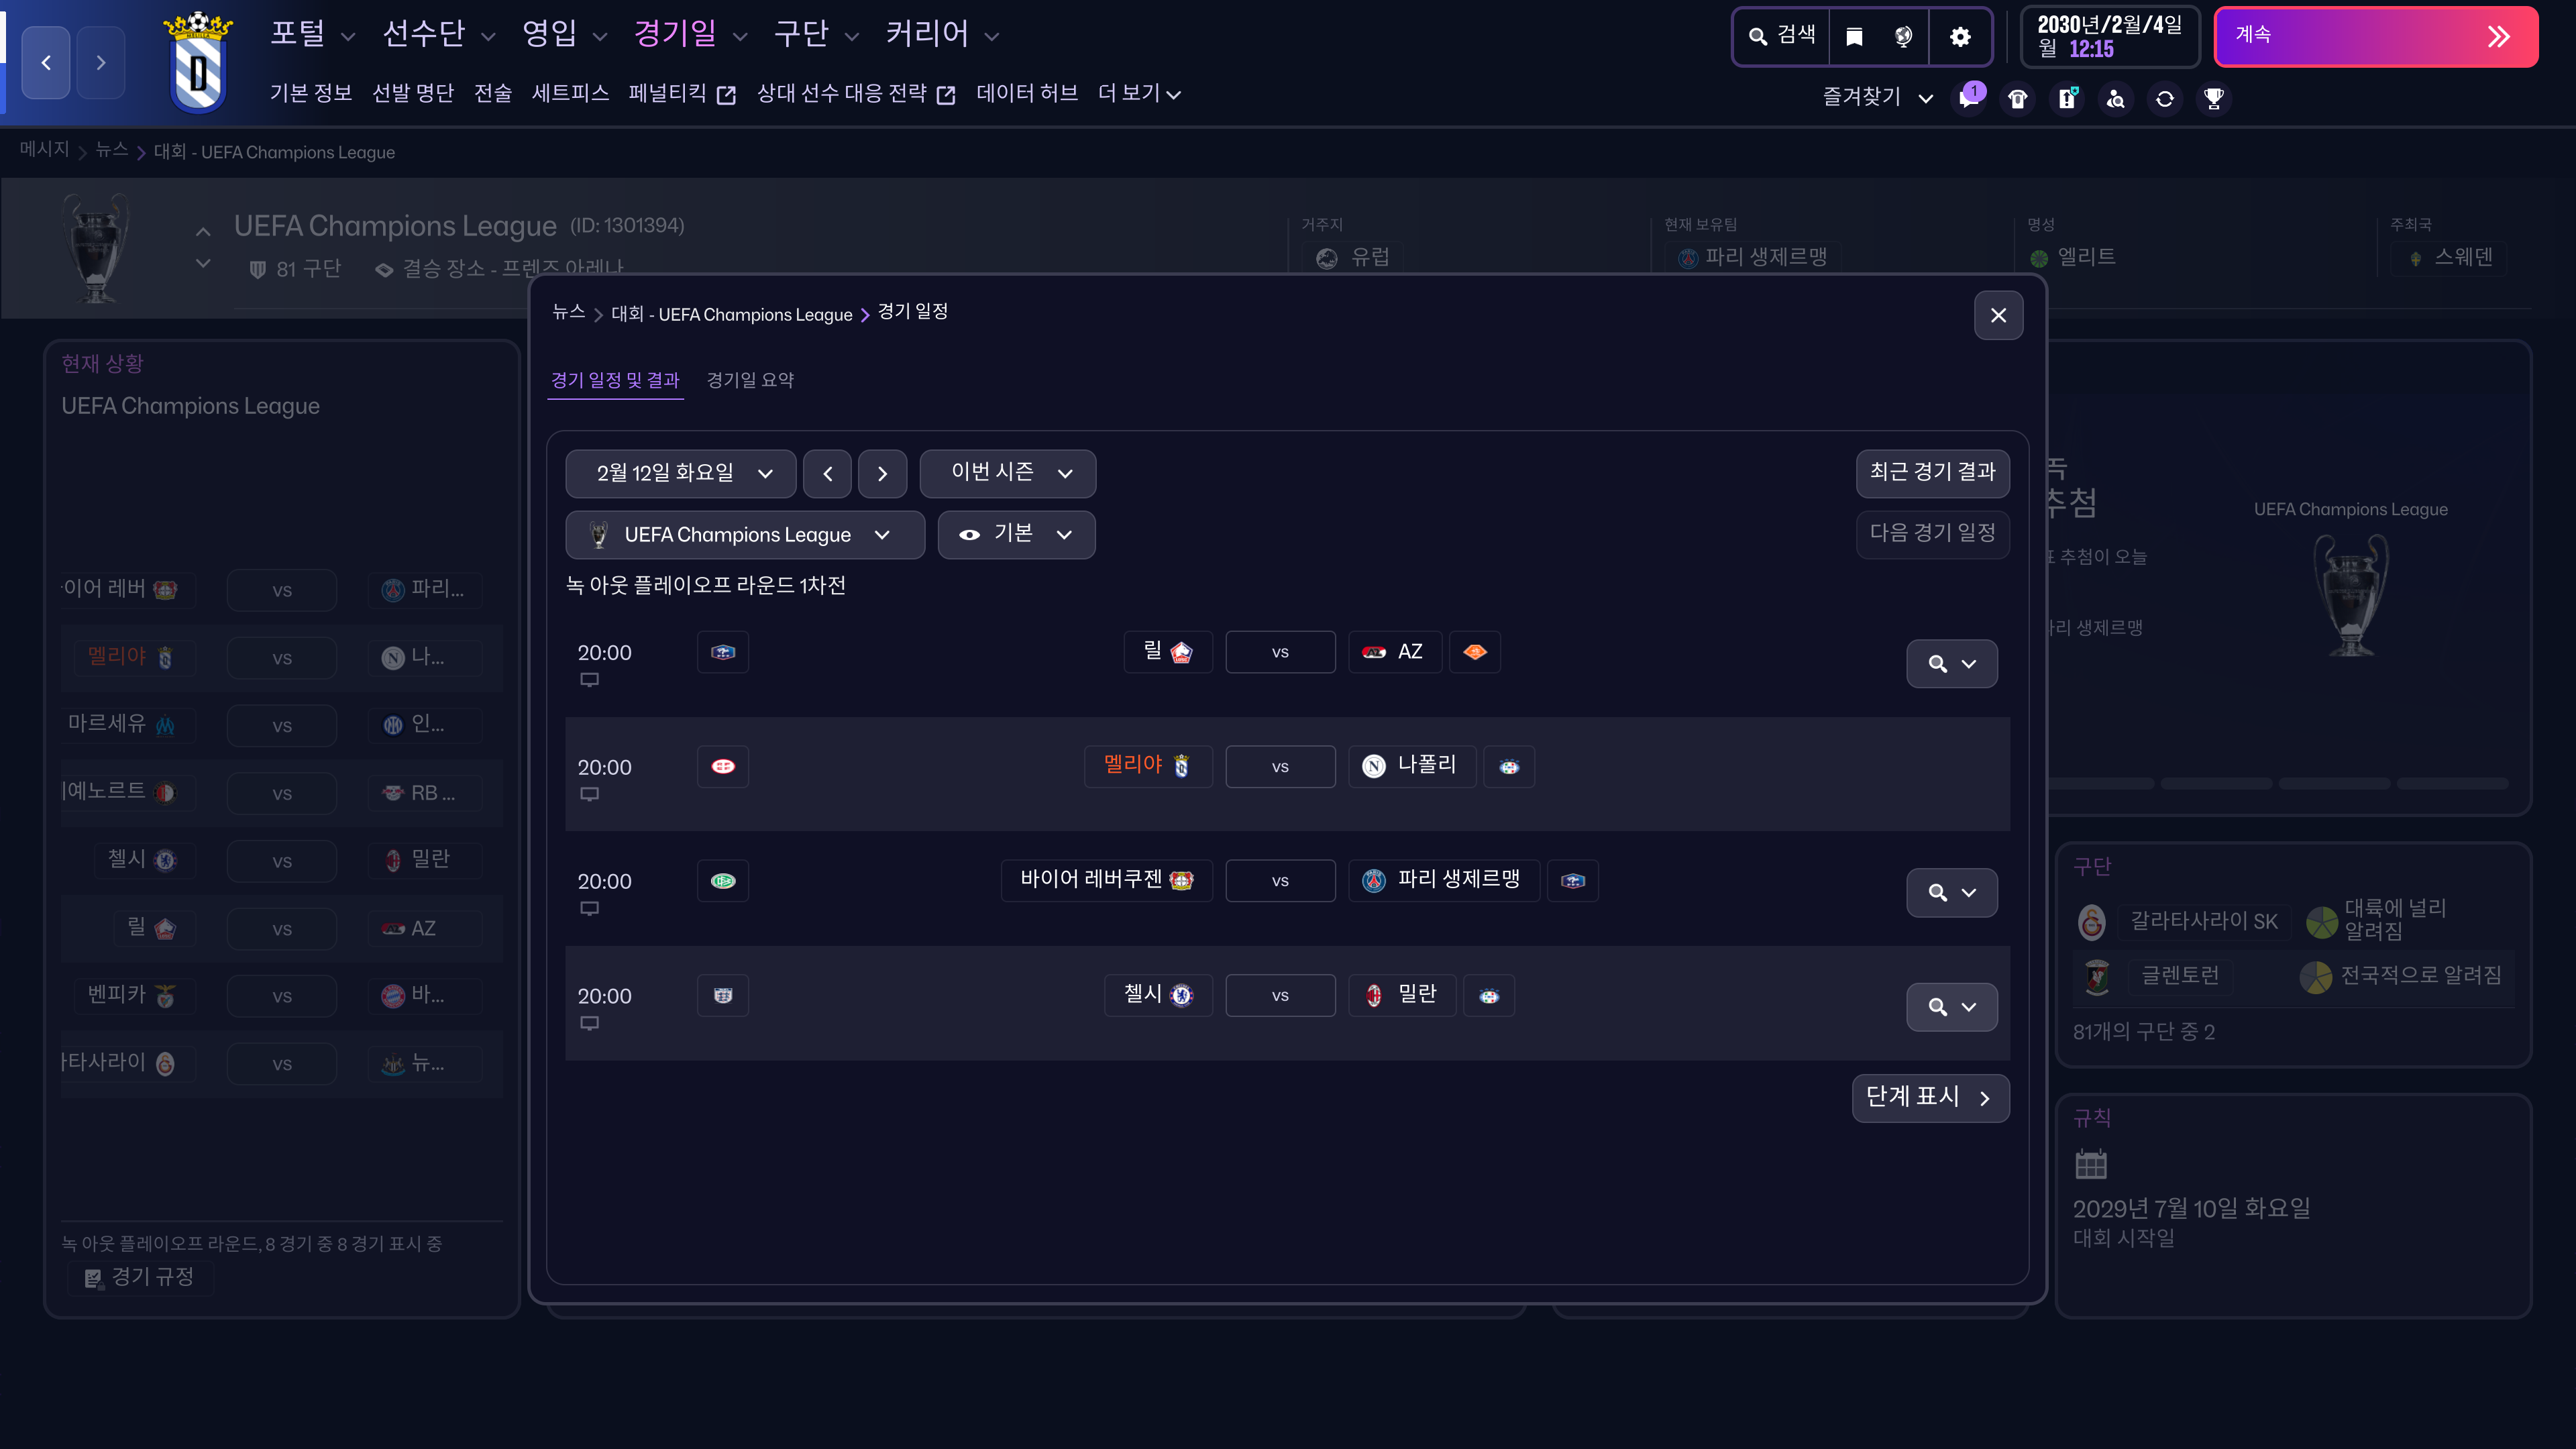Image resolution: width=2576 pixels, height=1449 pixels.
Task: Expand the UEFA Champions League competition dropdown
Action: point(745,535)
